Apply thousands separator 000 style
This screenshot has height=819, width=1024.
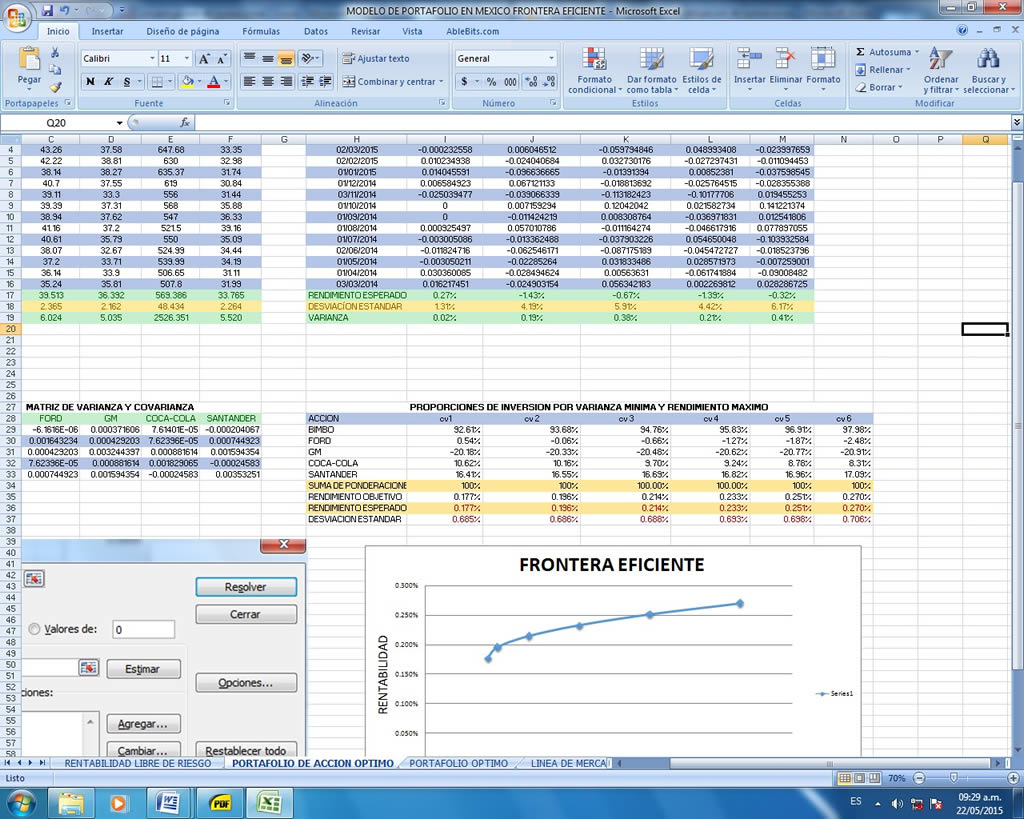coord(510,82)
